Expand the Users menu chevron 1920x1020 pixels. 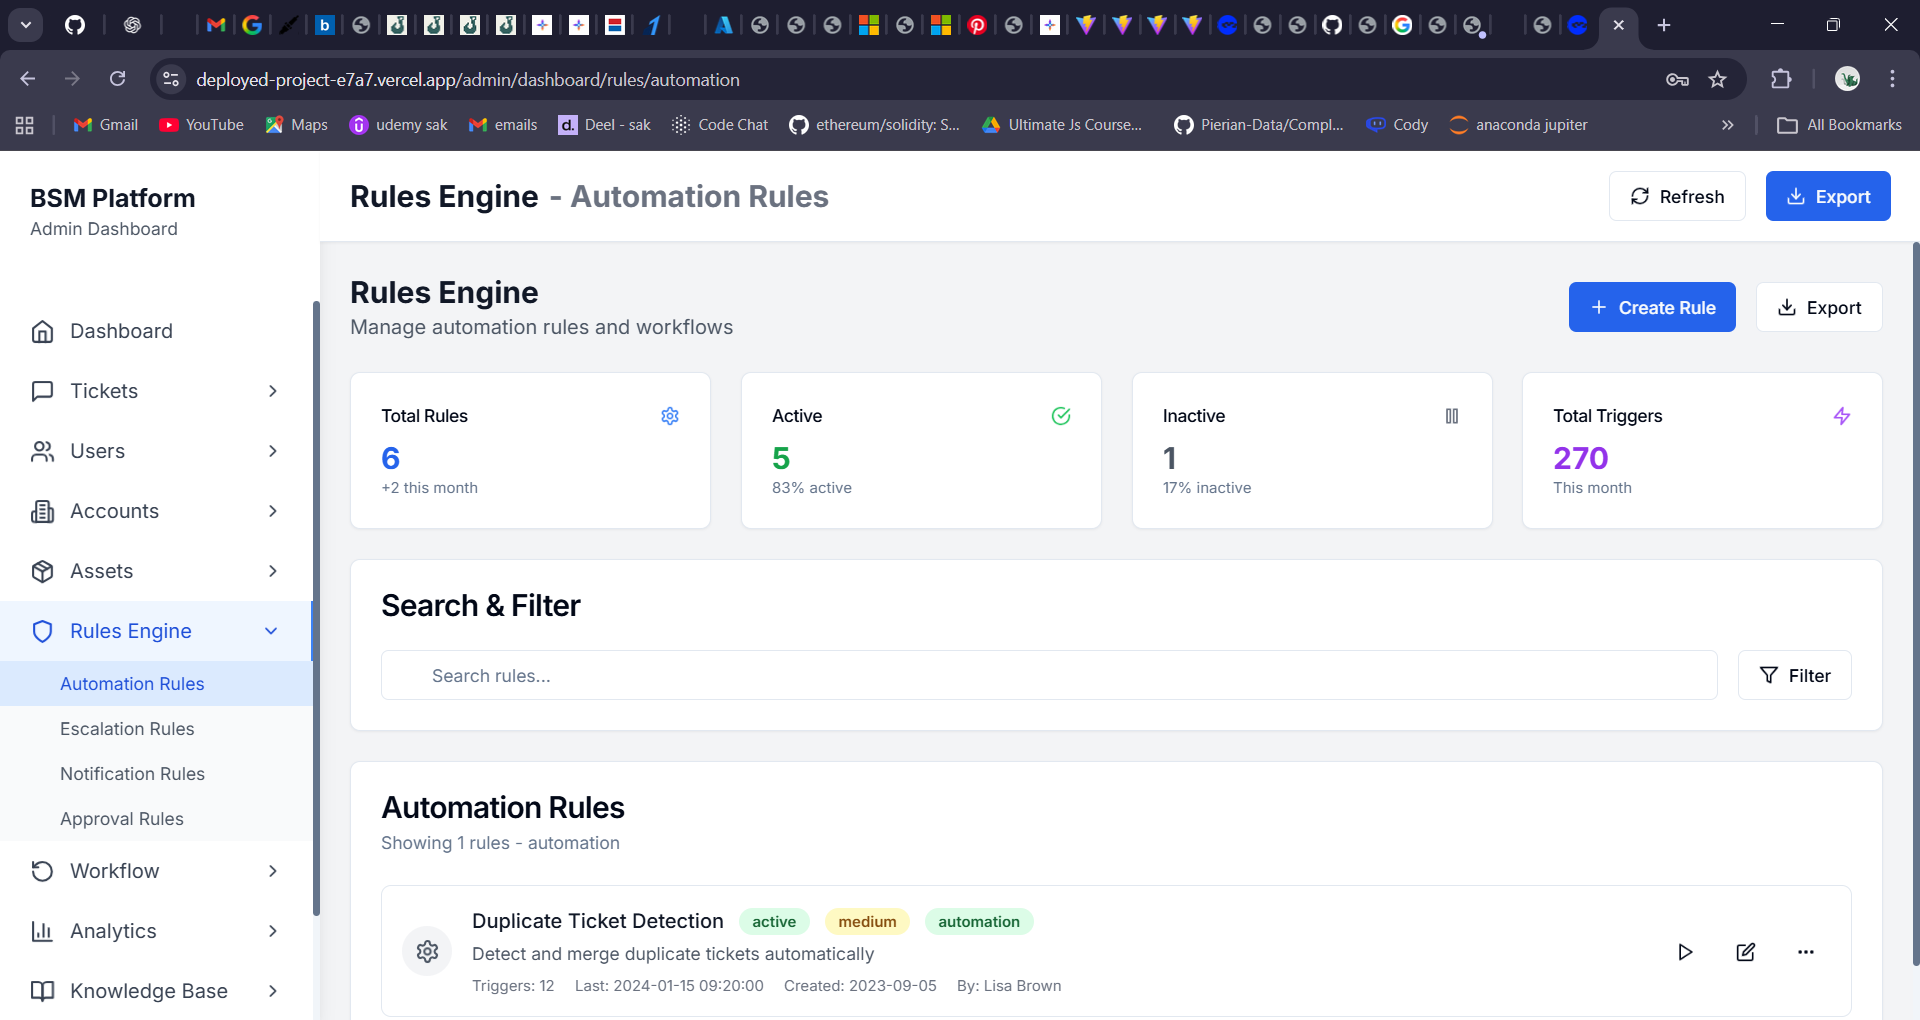273,451
